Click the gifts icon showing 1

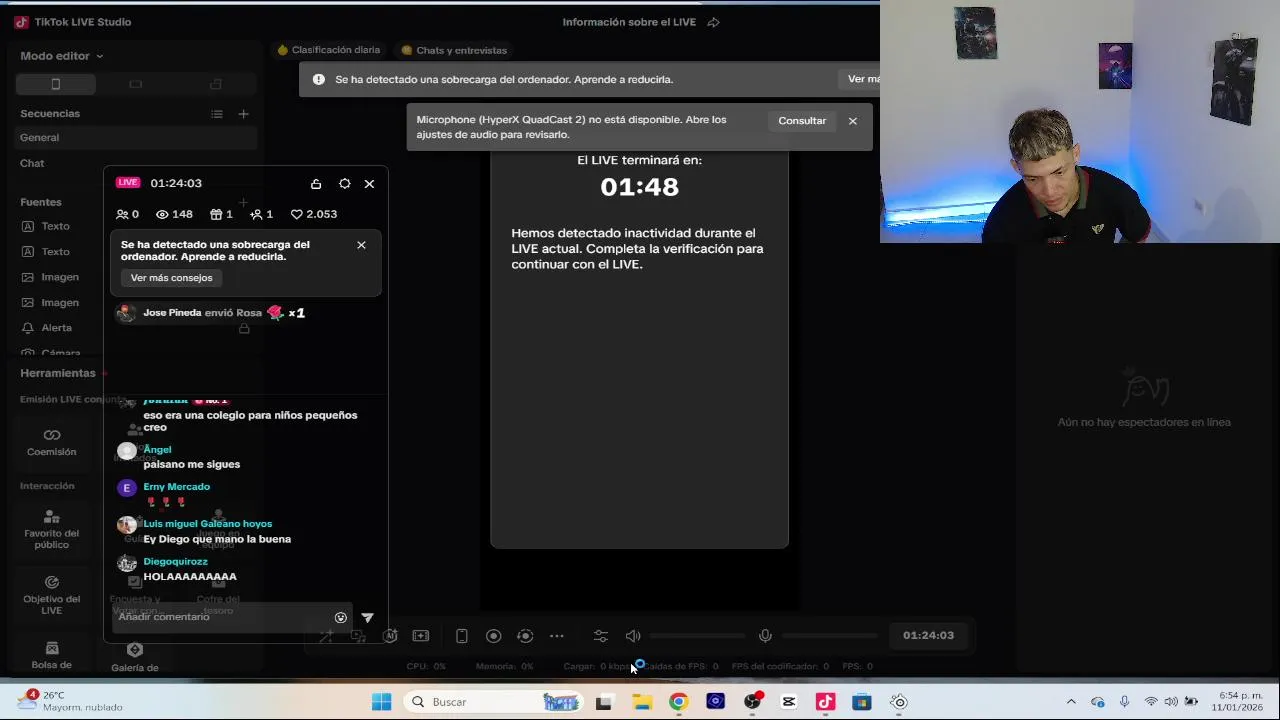tap(215, 214)
